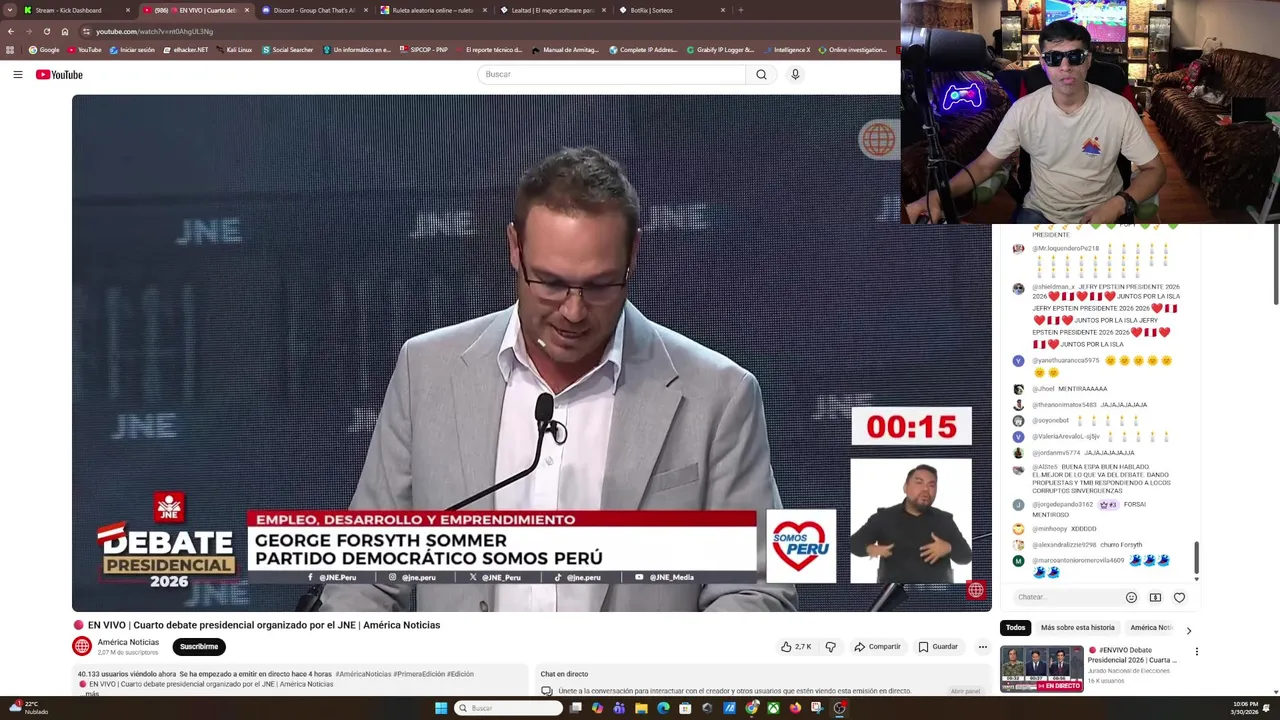Open the América Noticias channel name
Screen dimensions: 1280x720
[x=128, y=642]
